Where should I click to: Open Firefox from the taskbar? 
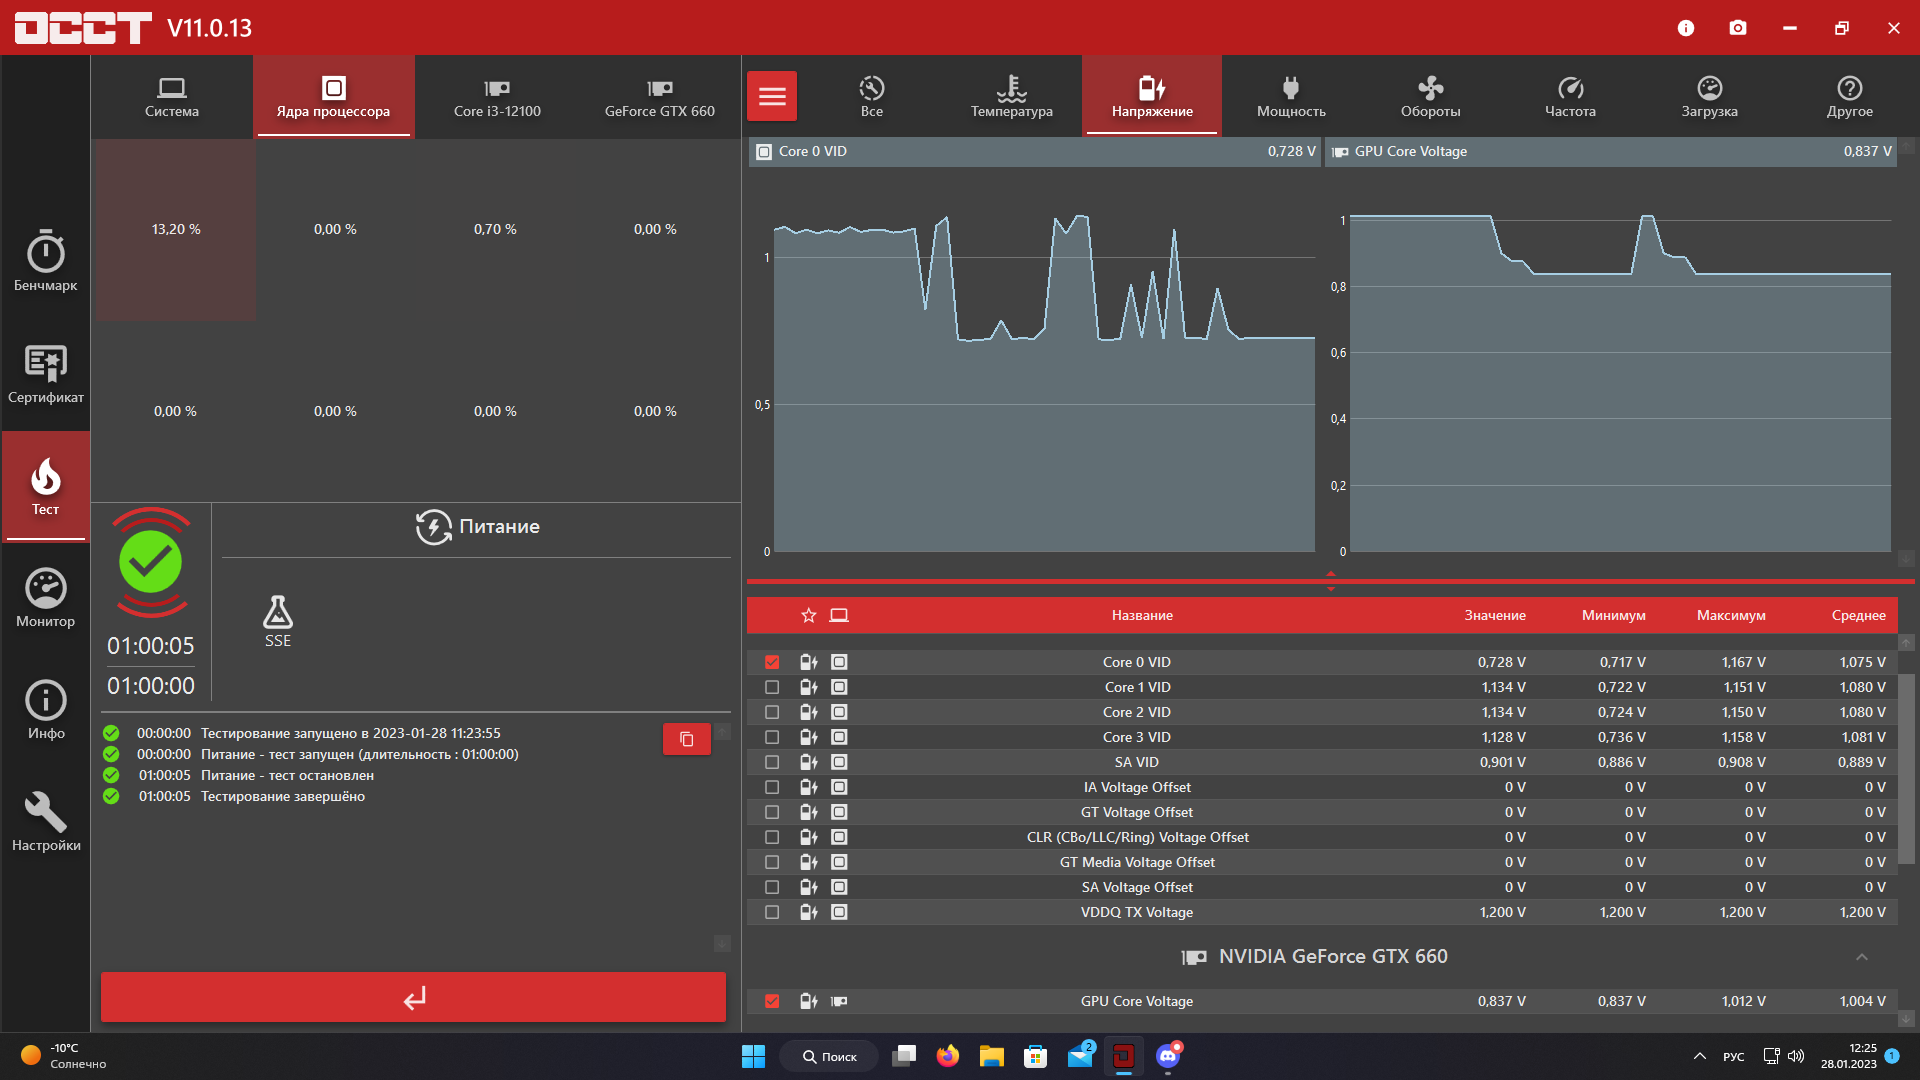coord(947,1056)
